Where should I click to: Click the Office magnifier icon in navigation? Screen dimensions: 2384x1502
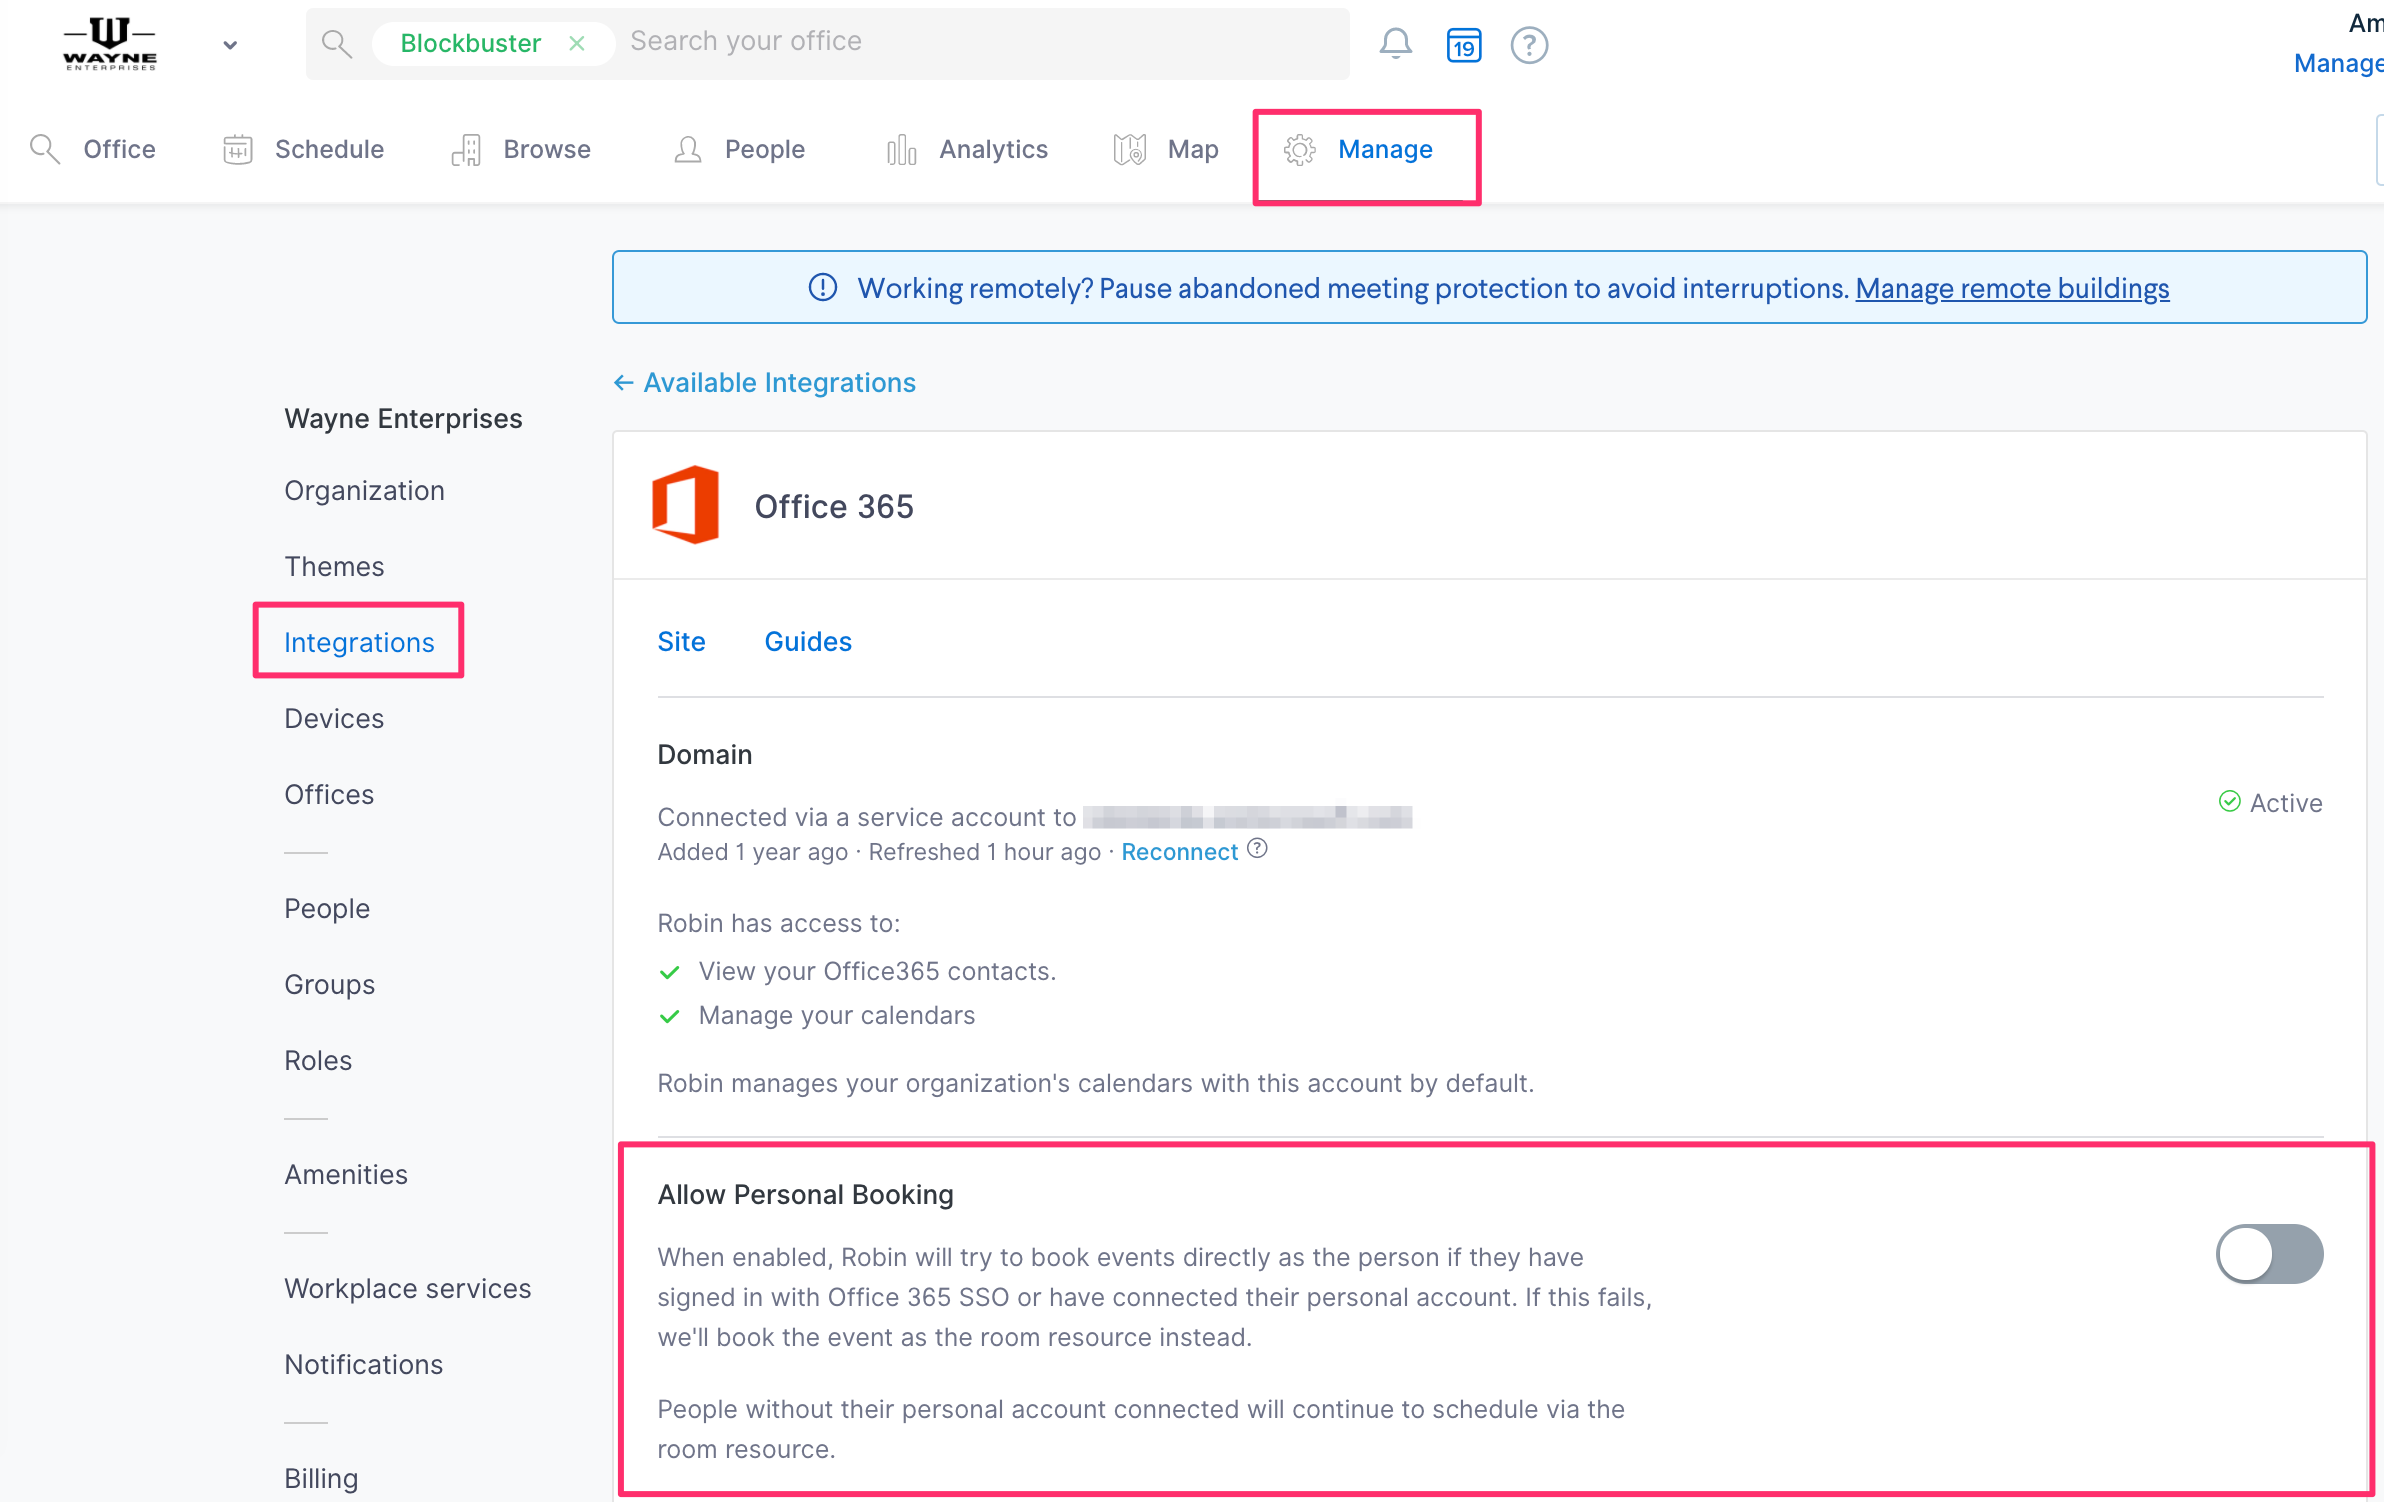click(x=45, y=149)
